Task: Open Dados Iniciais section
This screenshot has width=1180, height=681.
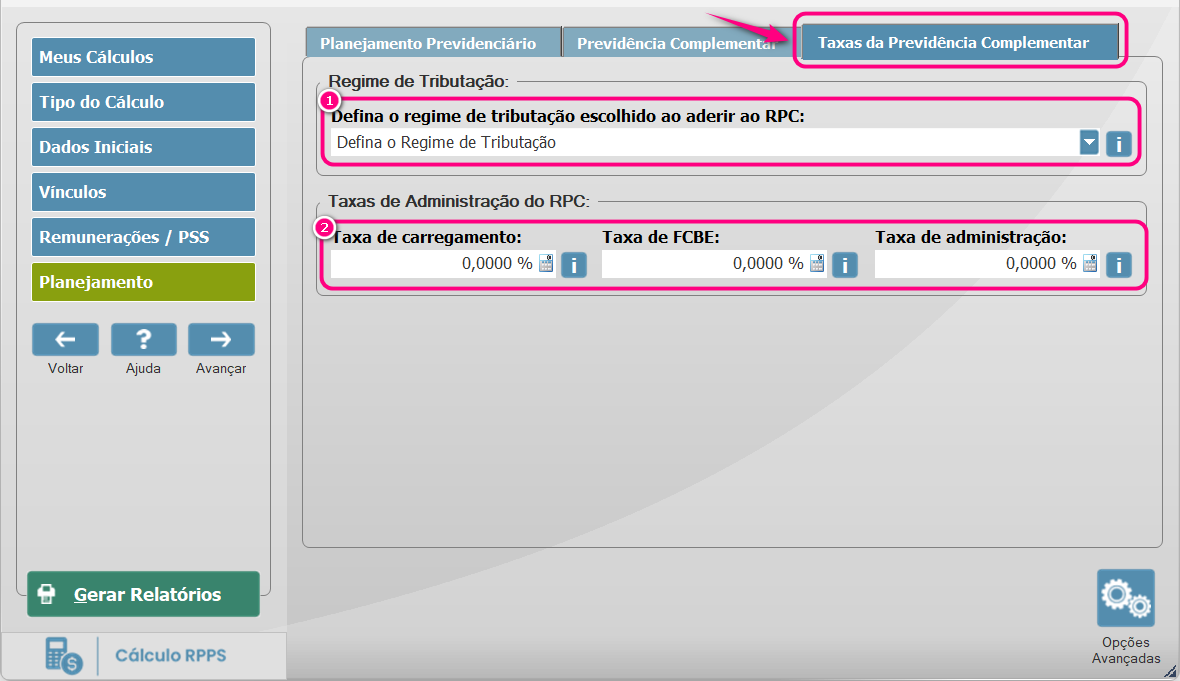Action: (143, 147)
